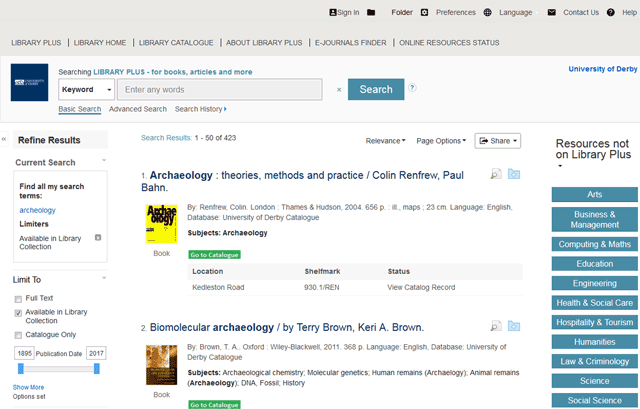
Task: Add Biomolecular archaeology result to folder
Action: (514, 327)
